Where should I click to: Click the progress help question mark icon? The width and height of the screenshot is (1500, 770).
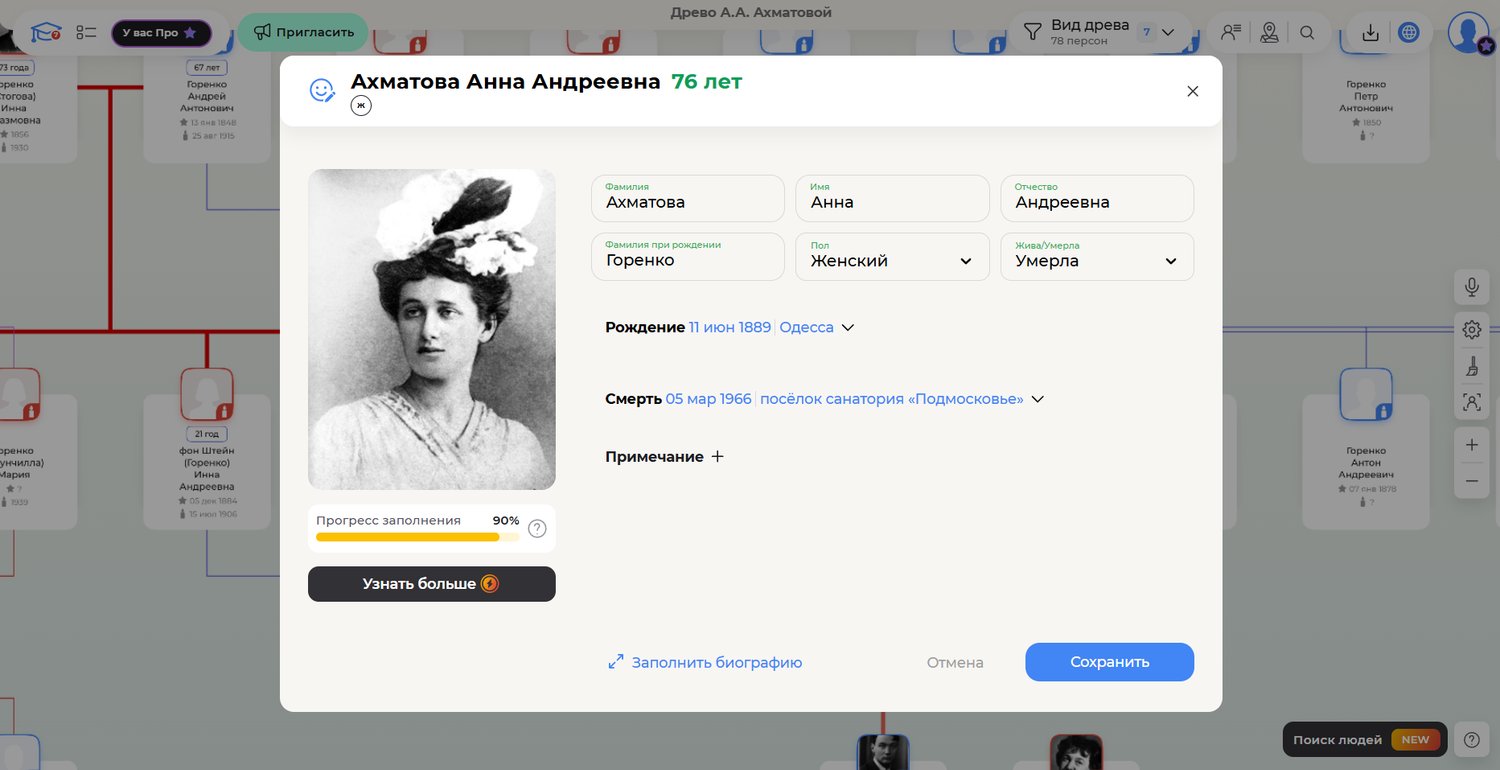(x=537, y=529)
